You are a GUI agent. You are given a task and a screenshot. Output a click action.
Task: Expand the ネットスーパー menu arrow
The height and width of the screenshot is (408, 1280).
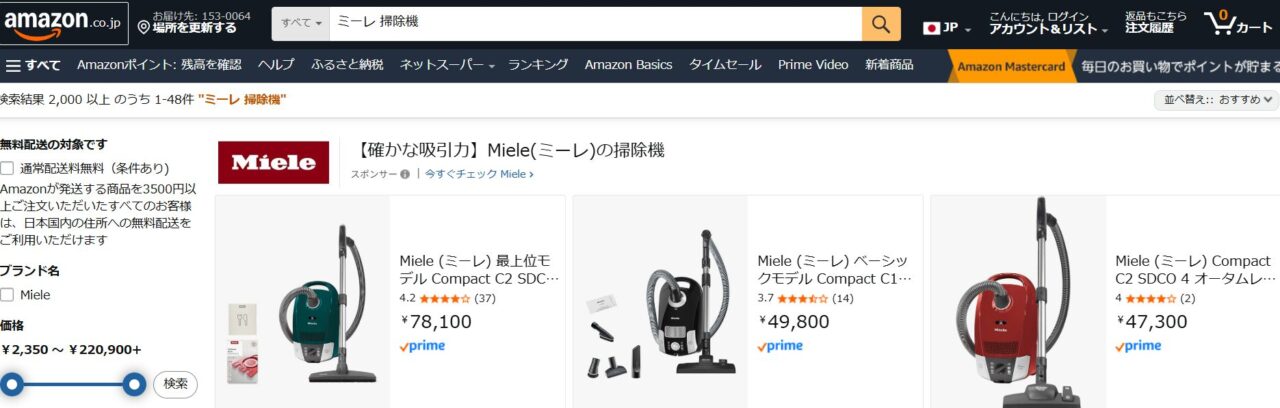492,66
